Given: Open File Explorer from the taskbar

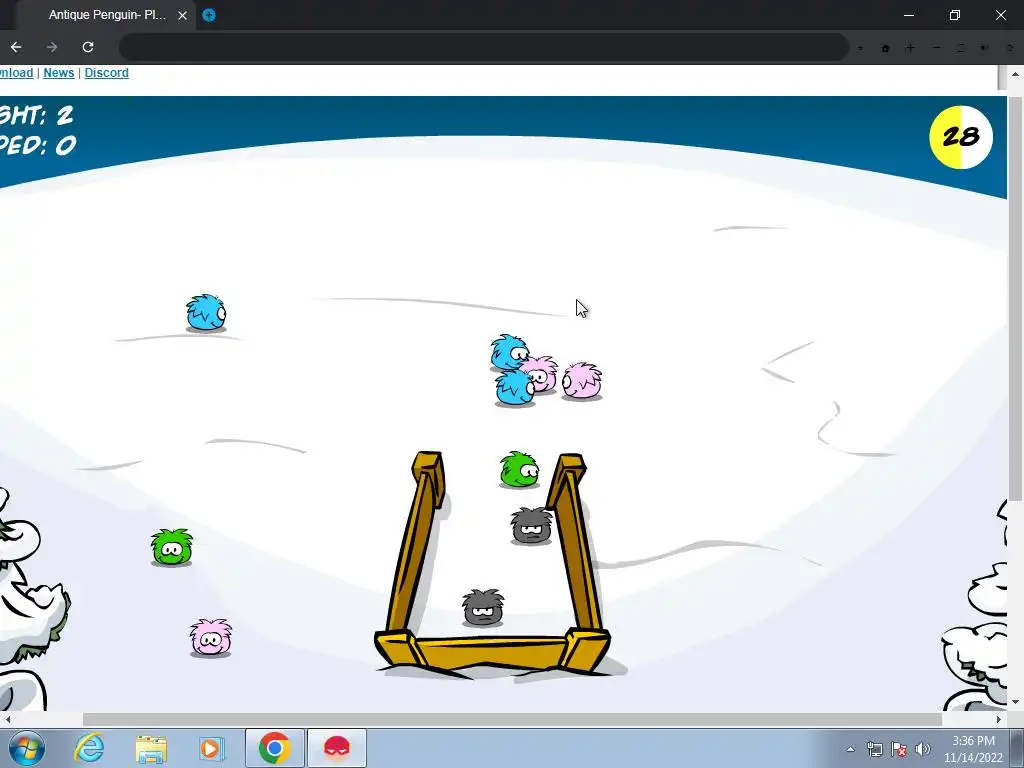Looking at the screenshot, I should pos(151,748).
